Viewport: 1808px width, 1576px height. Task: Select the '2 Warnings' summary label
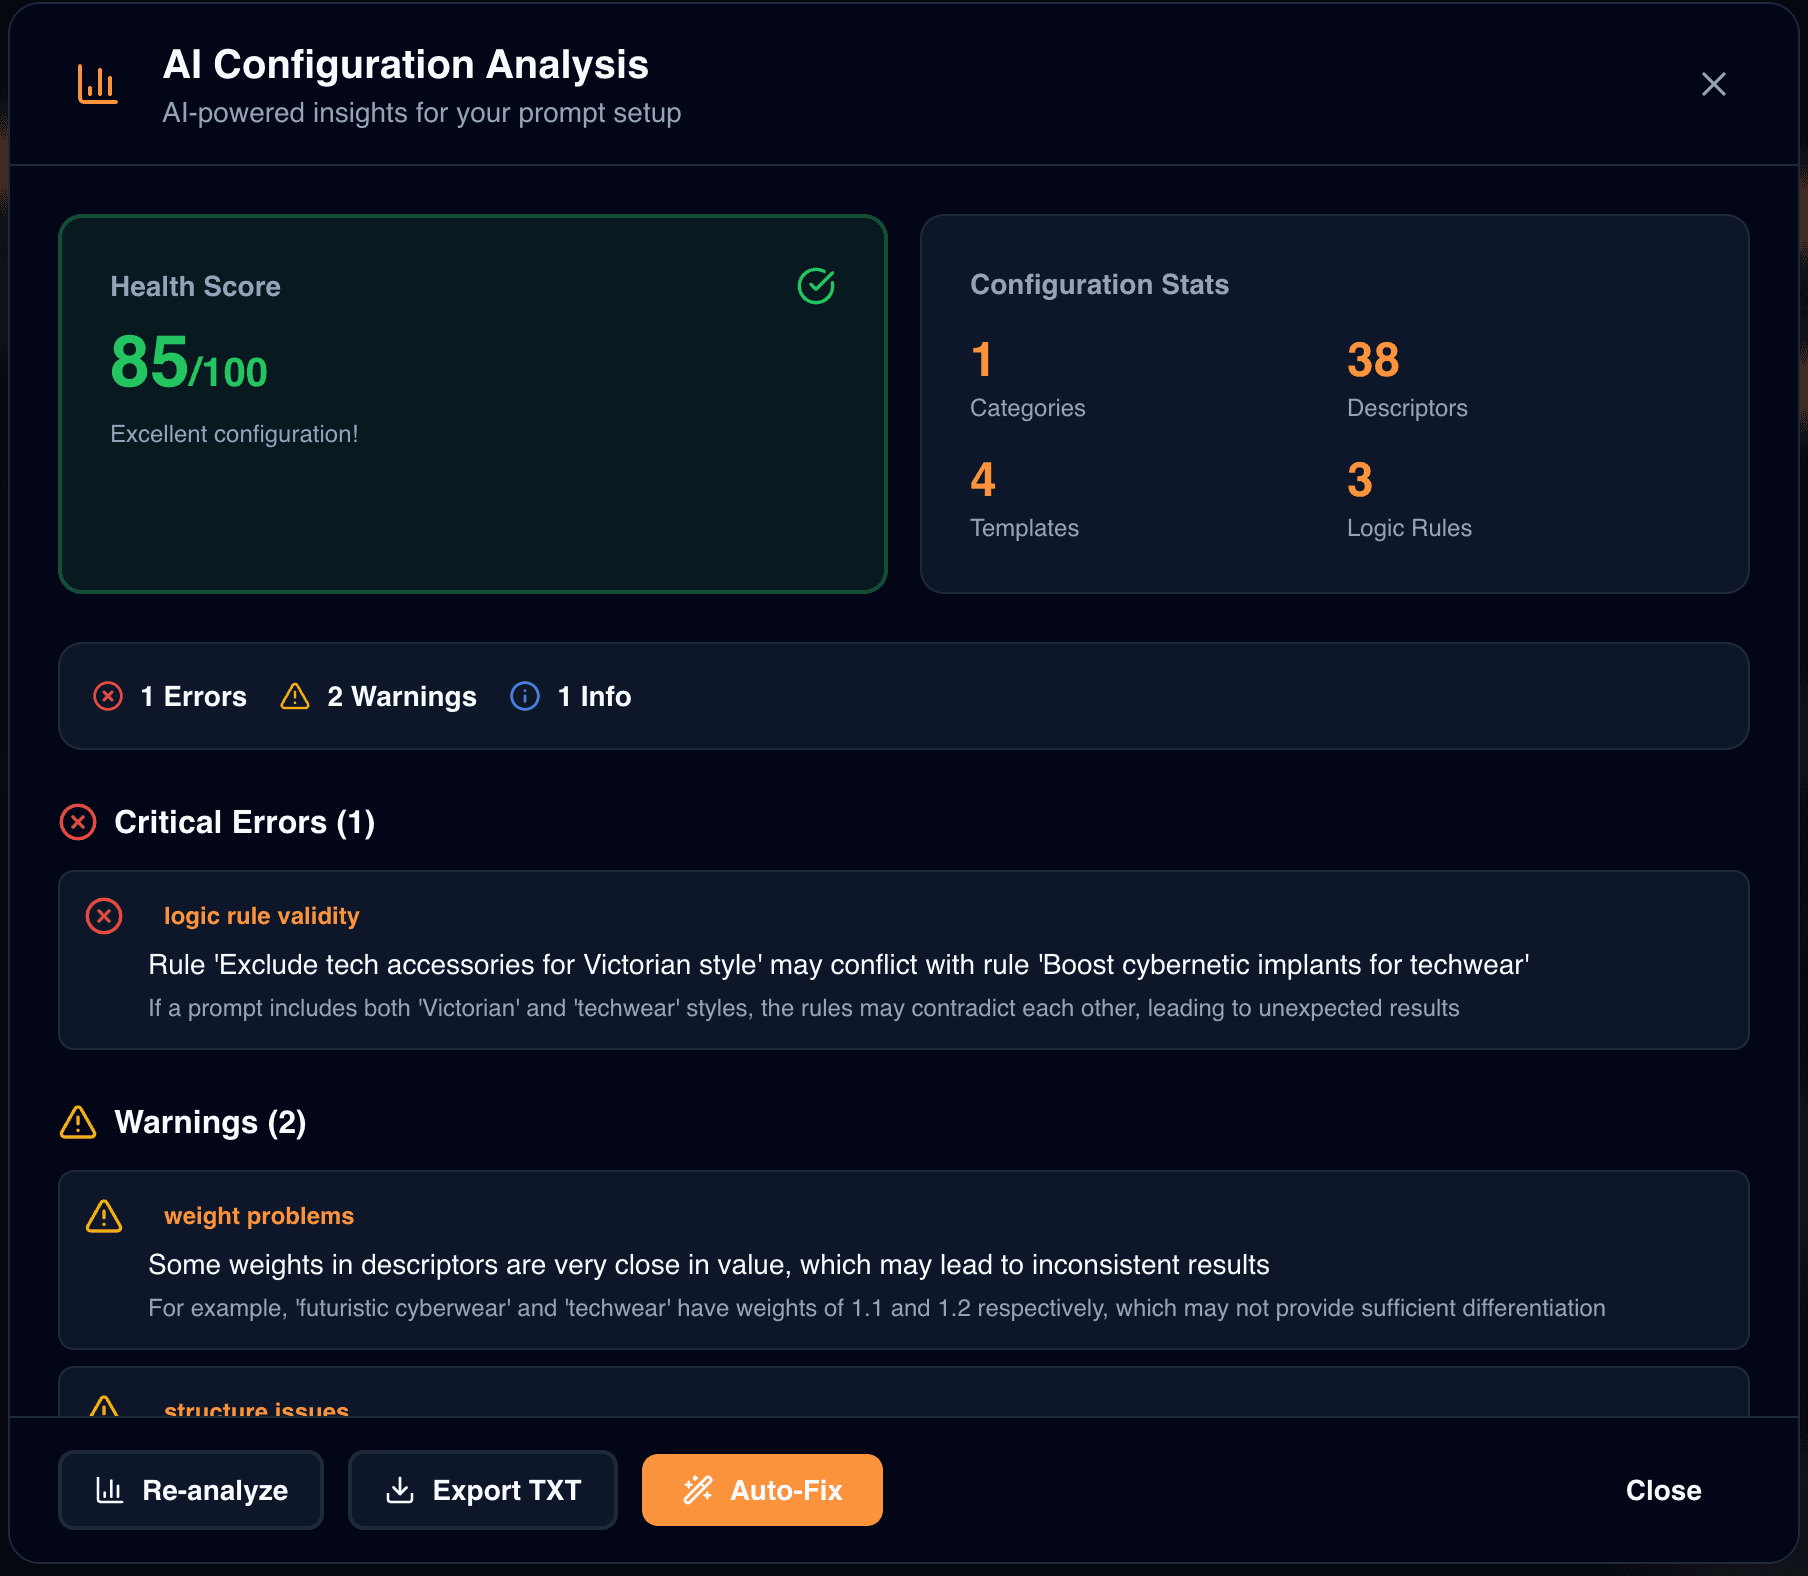click(401, 696)
